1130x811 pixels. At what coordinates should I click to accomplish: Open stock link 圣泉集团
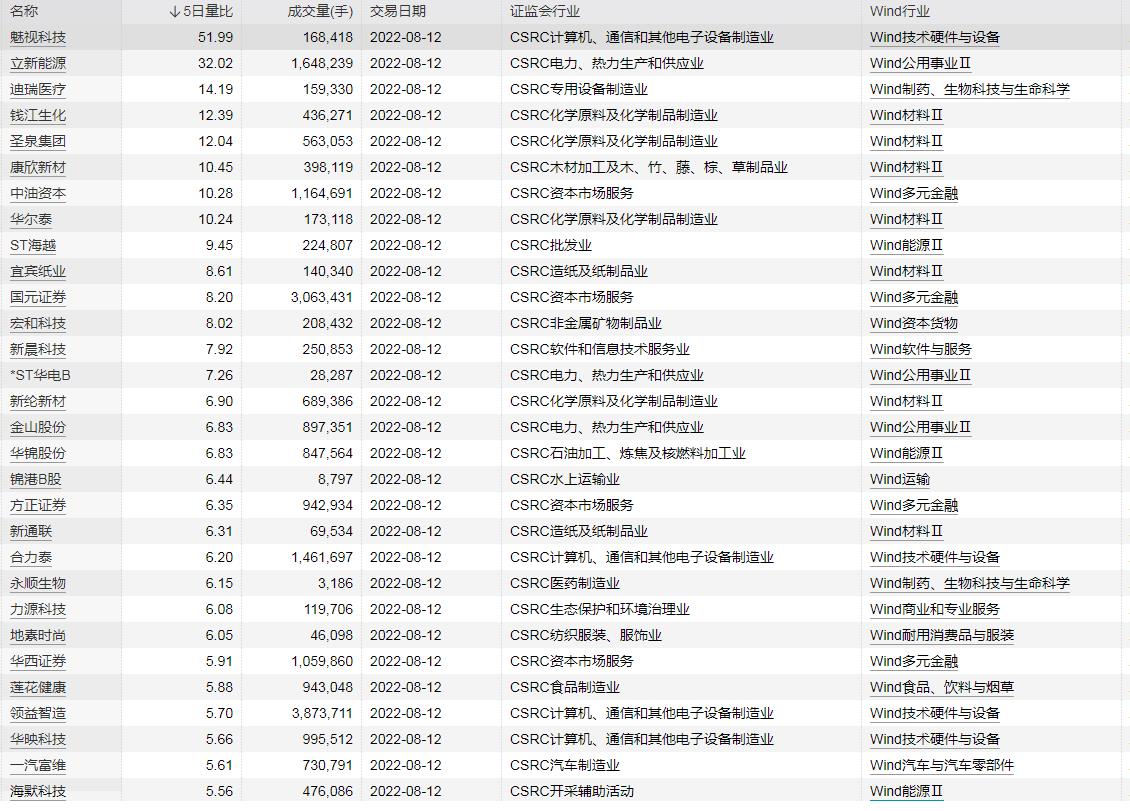pos(38,141)
